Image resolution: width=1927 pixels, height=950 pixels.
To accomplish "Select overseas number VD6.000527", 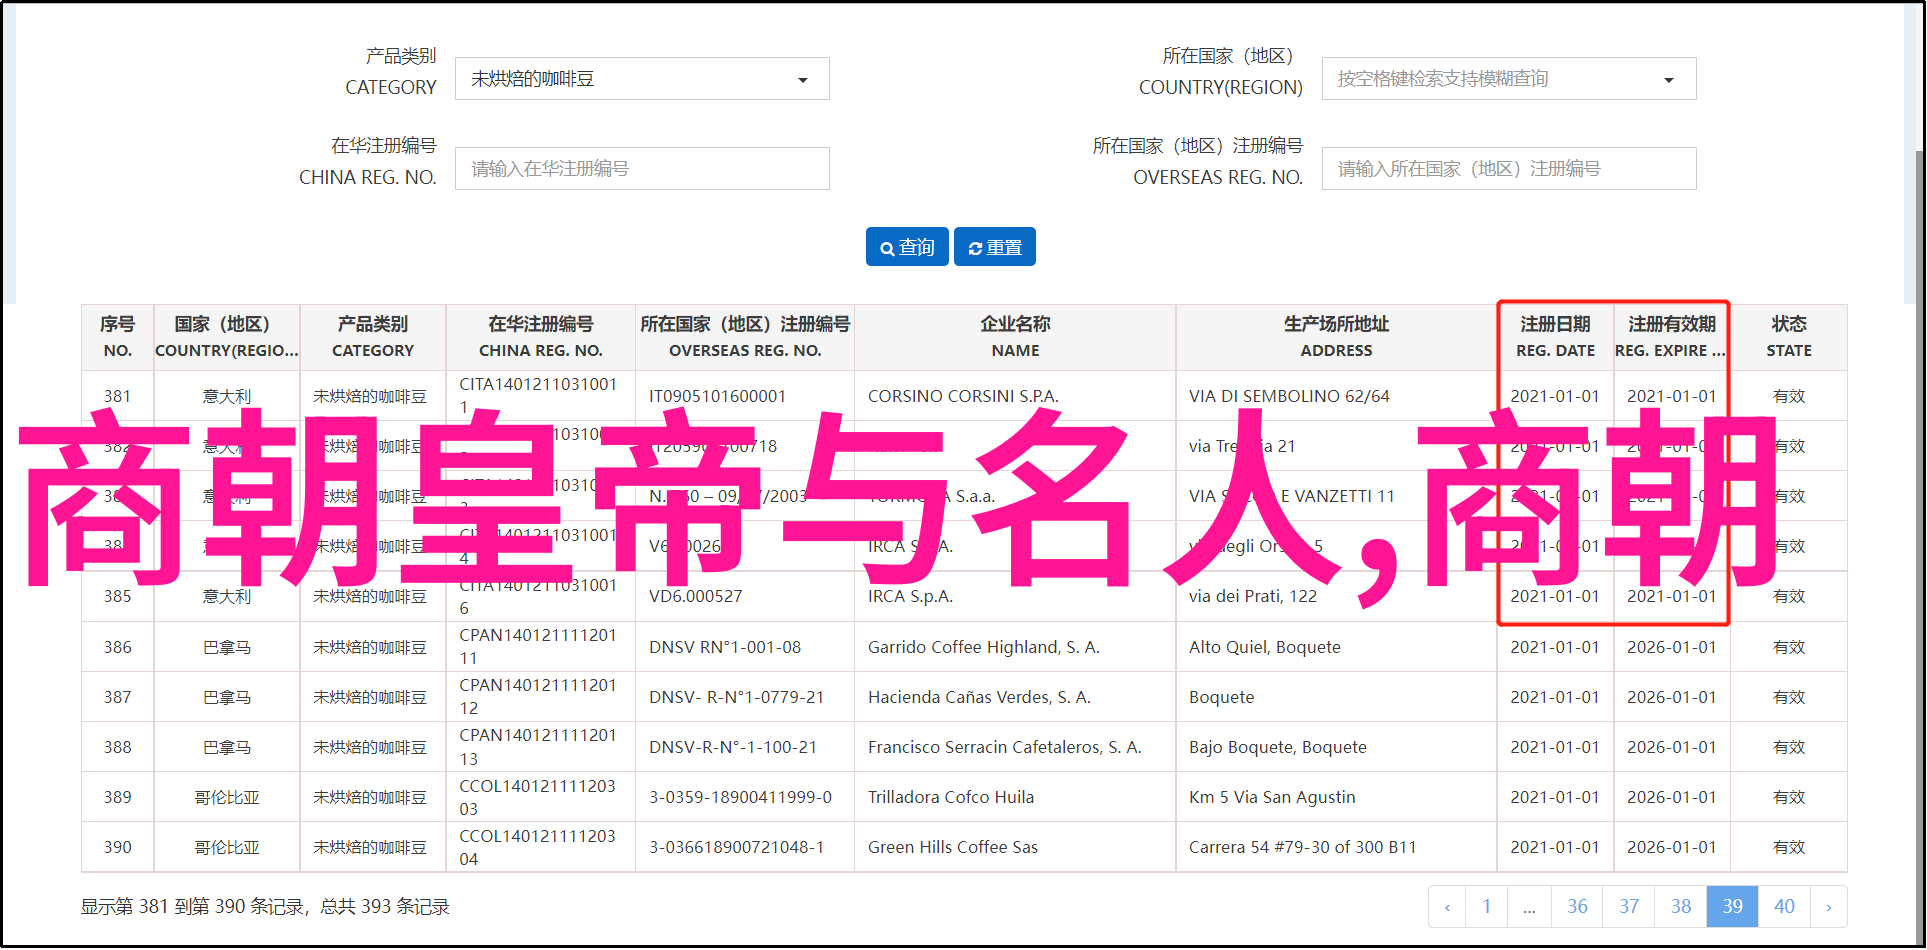I will (696, 596).
